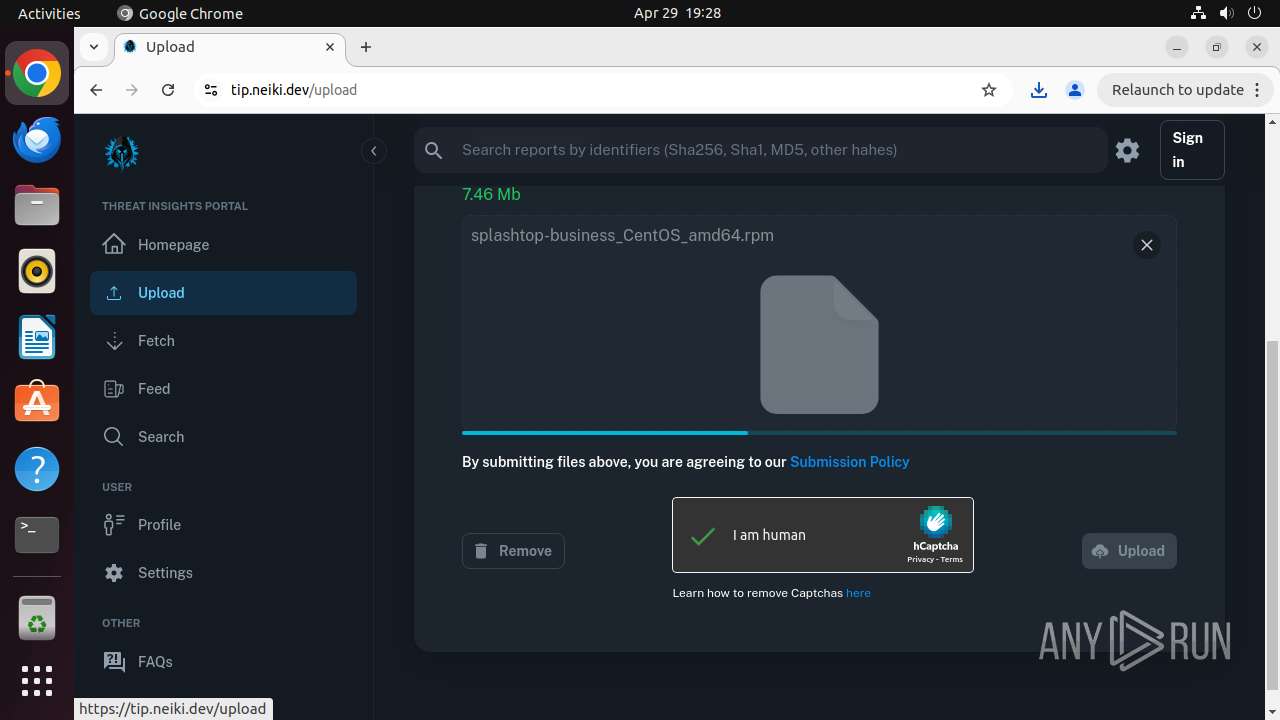This screenshot has height=720, width=1280.
Task: Go to the Feed page
Action: pos(223,389)
